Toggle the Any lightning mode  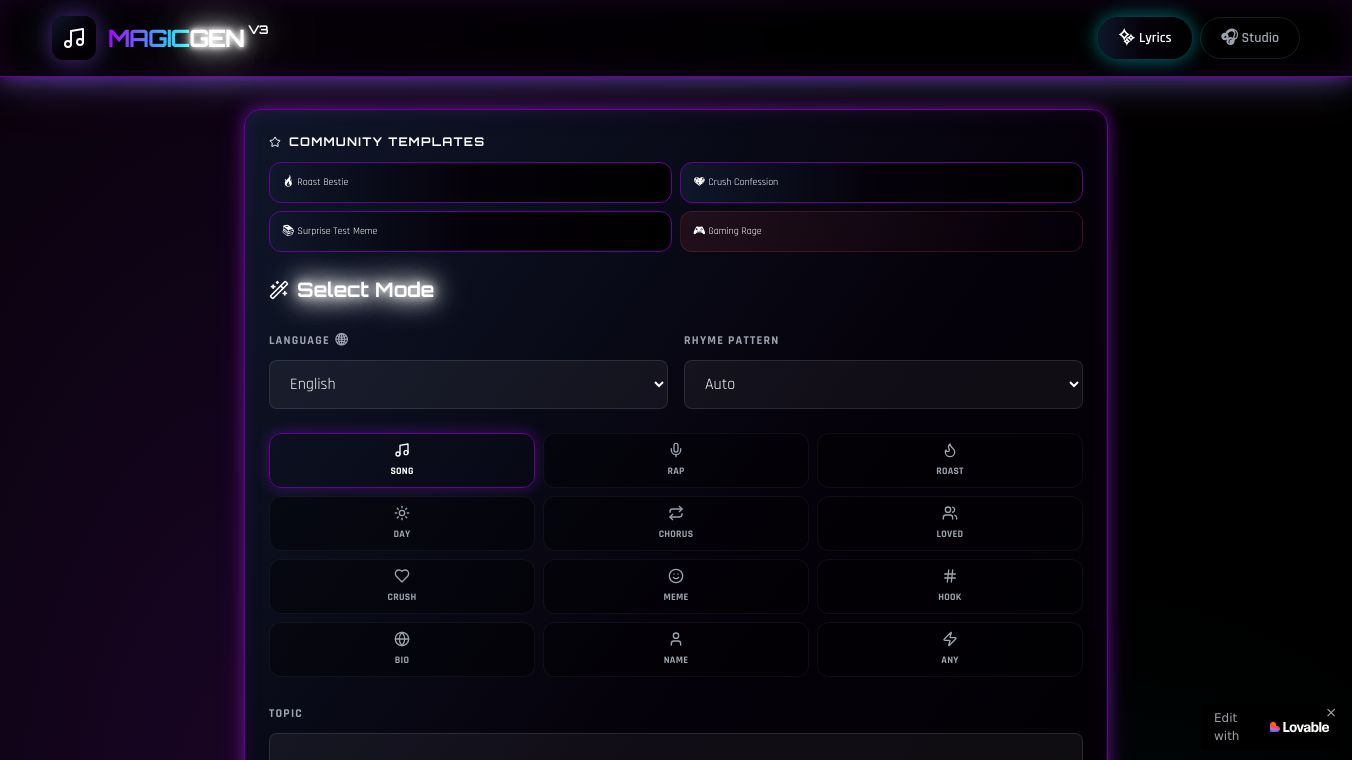pos(949,649)
